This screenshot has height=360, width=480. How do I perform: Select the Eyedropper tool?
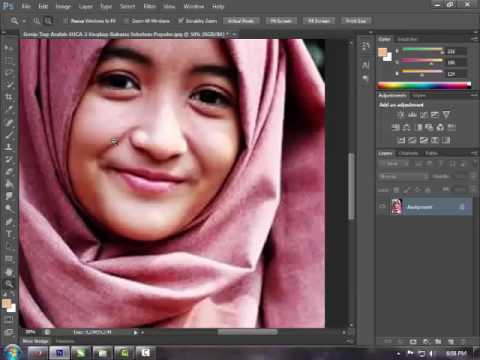[x=9, y=109]
